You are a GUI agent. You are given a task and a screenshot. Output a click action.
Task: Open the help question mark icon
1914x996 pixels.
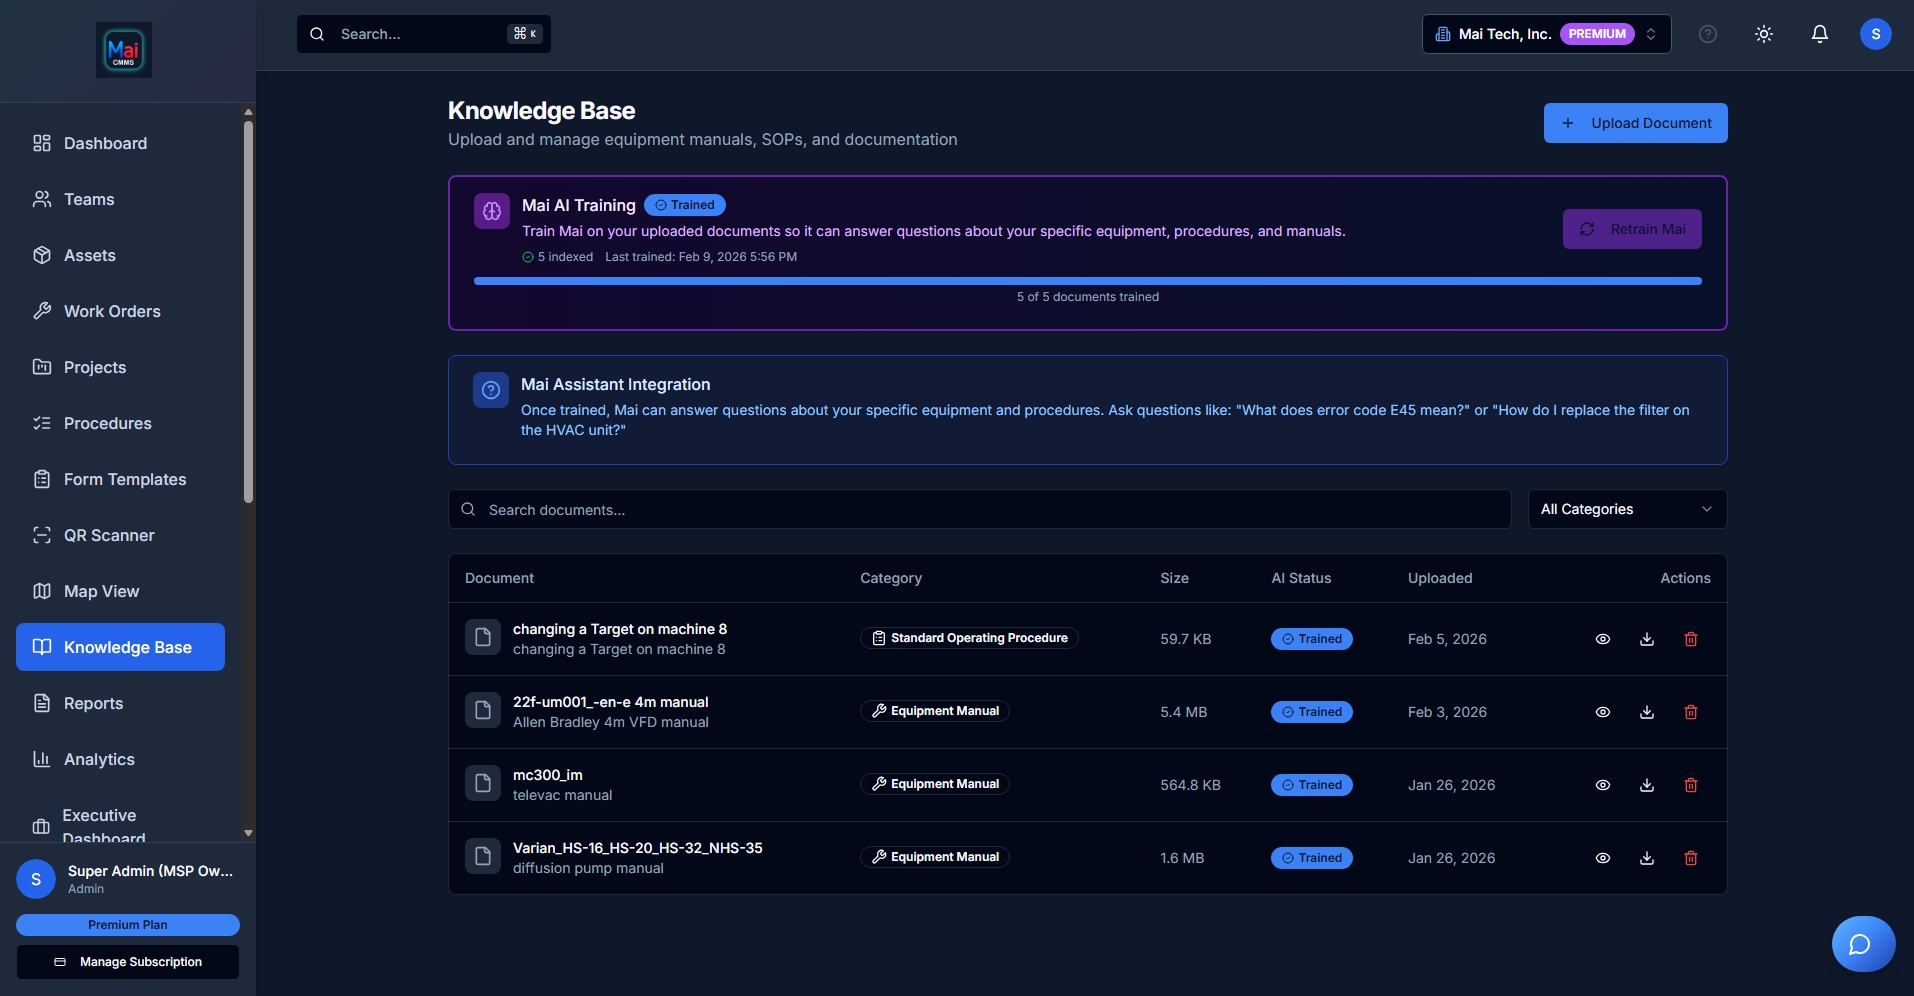pos(1707,33)
